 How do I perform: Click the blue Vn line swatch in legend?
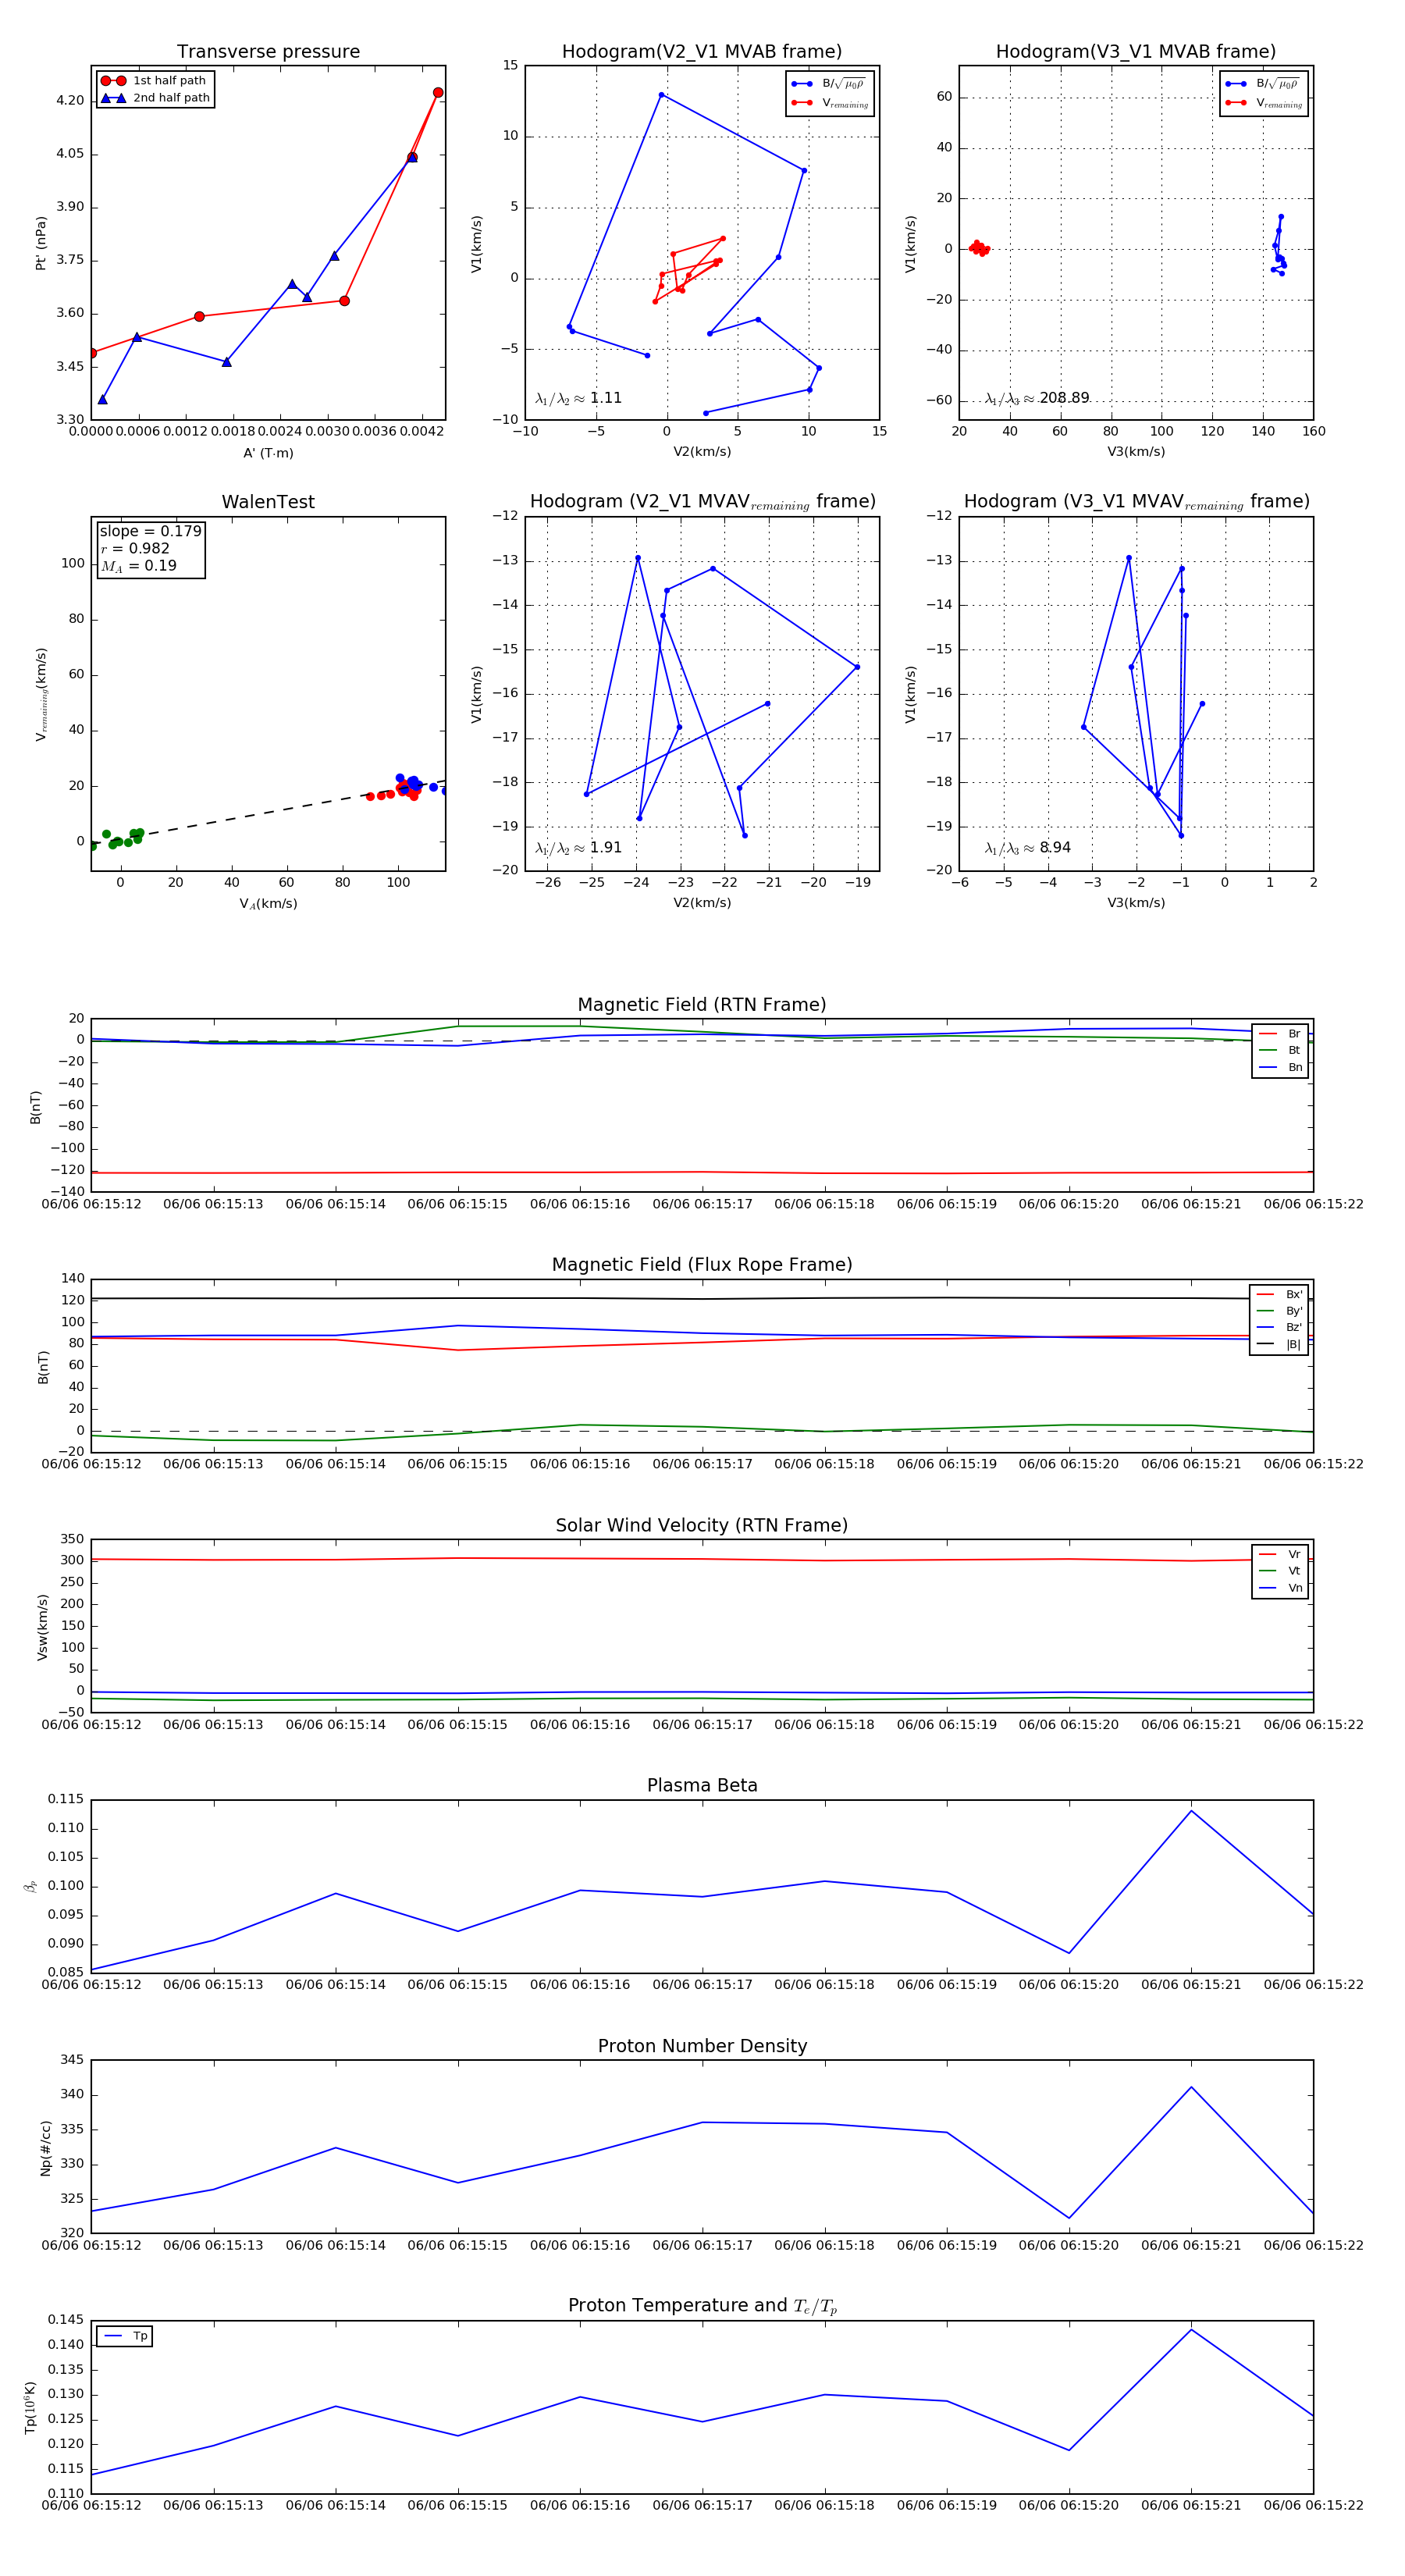[x=1267, y=1588]
